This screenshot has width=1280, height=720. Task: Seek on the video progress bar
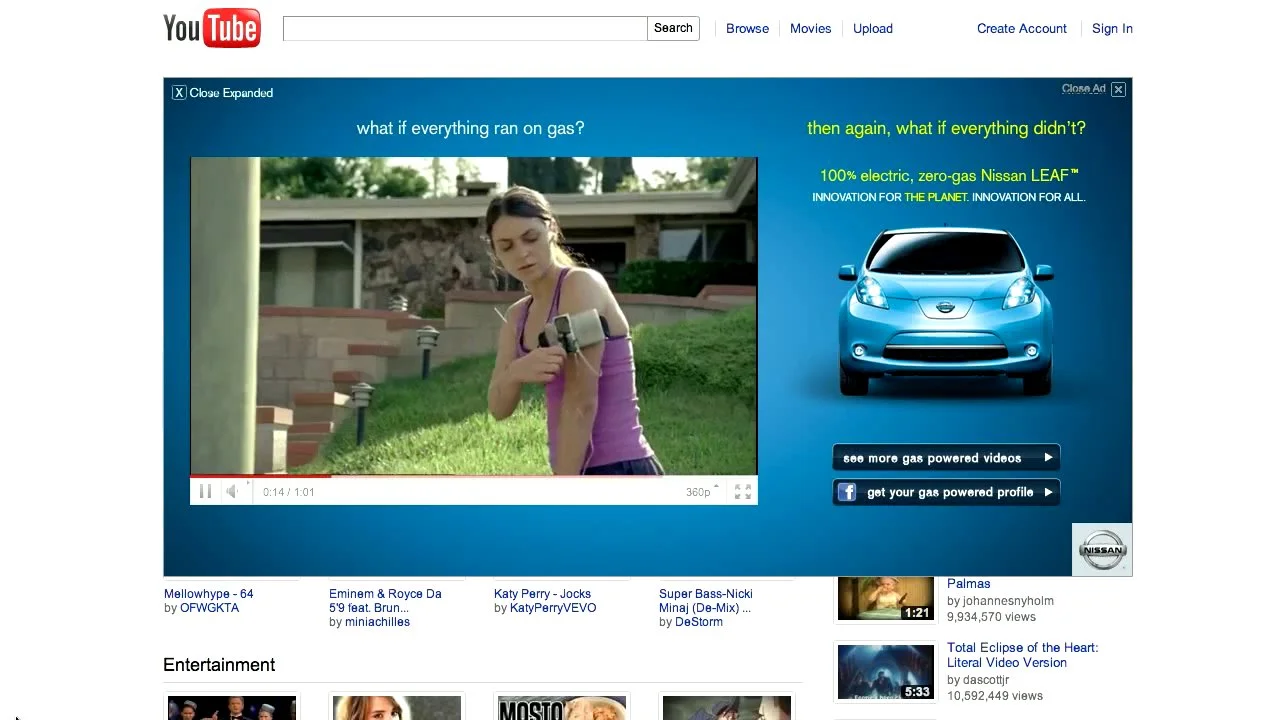(x=473, y=476)
